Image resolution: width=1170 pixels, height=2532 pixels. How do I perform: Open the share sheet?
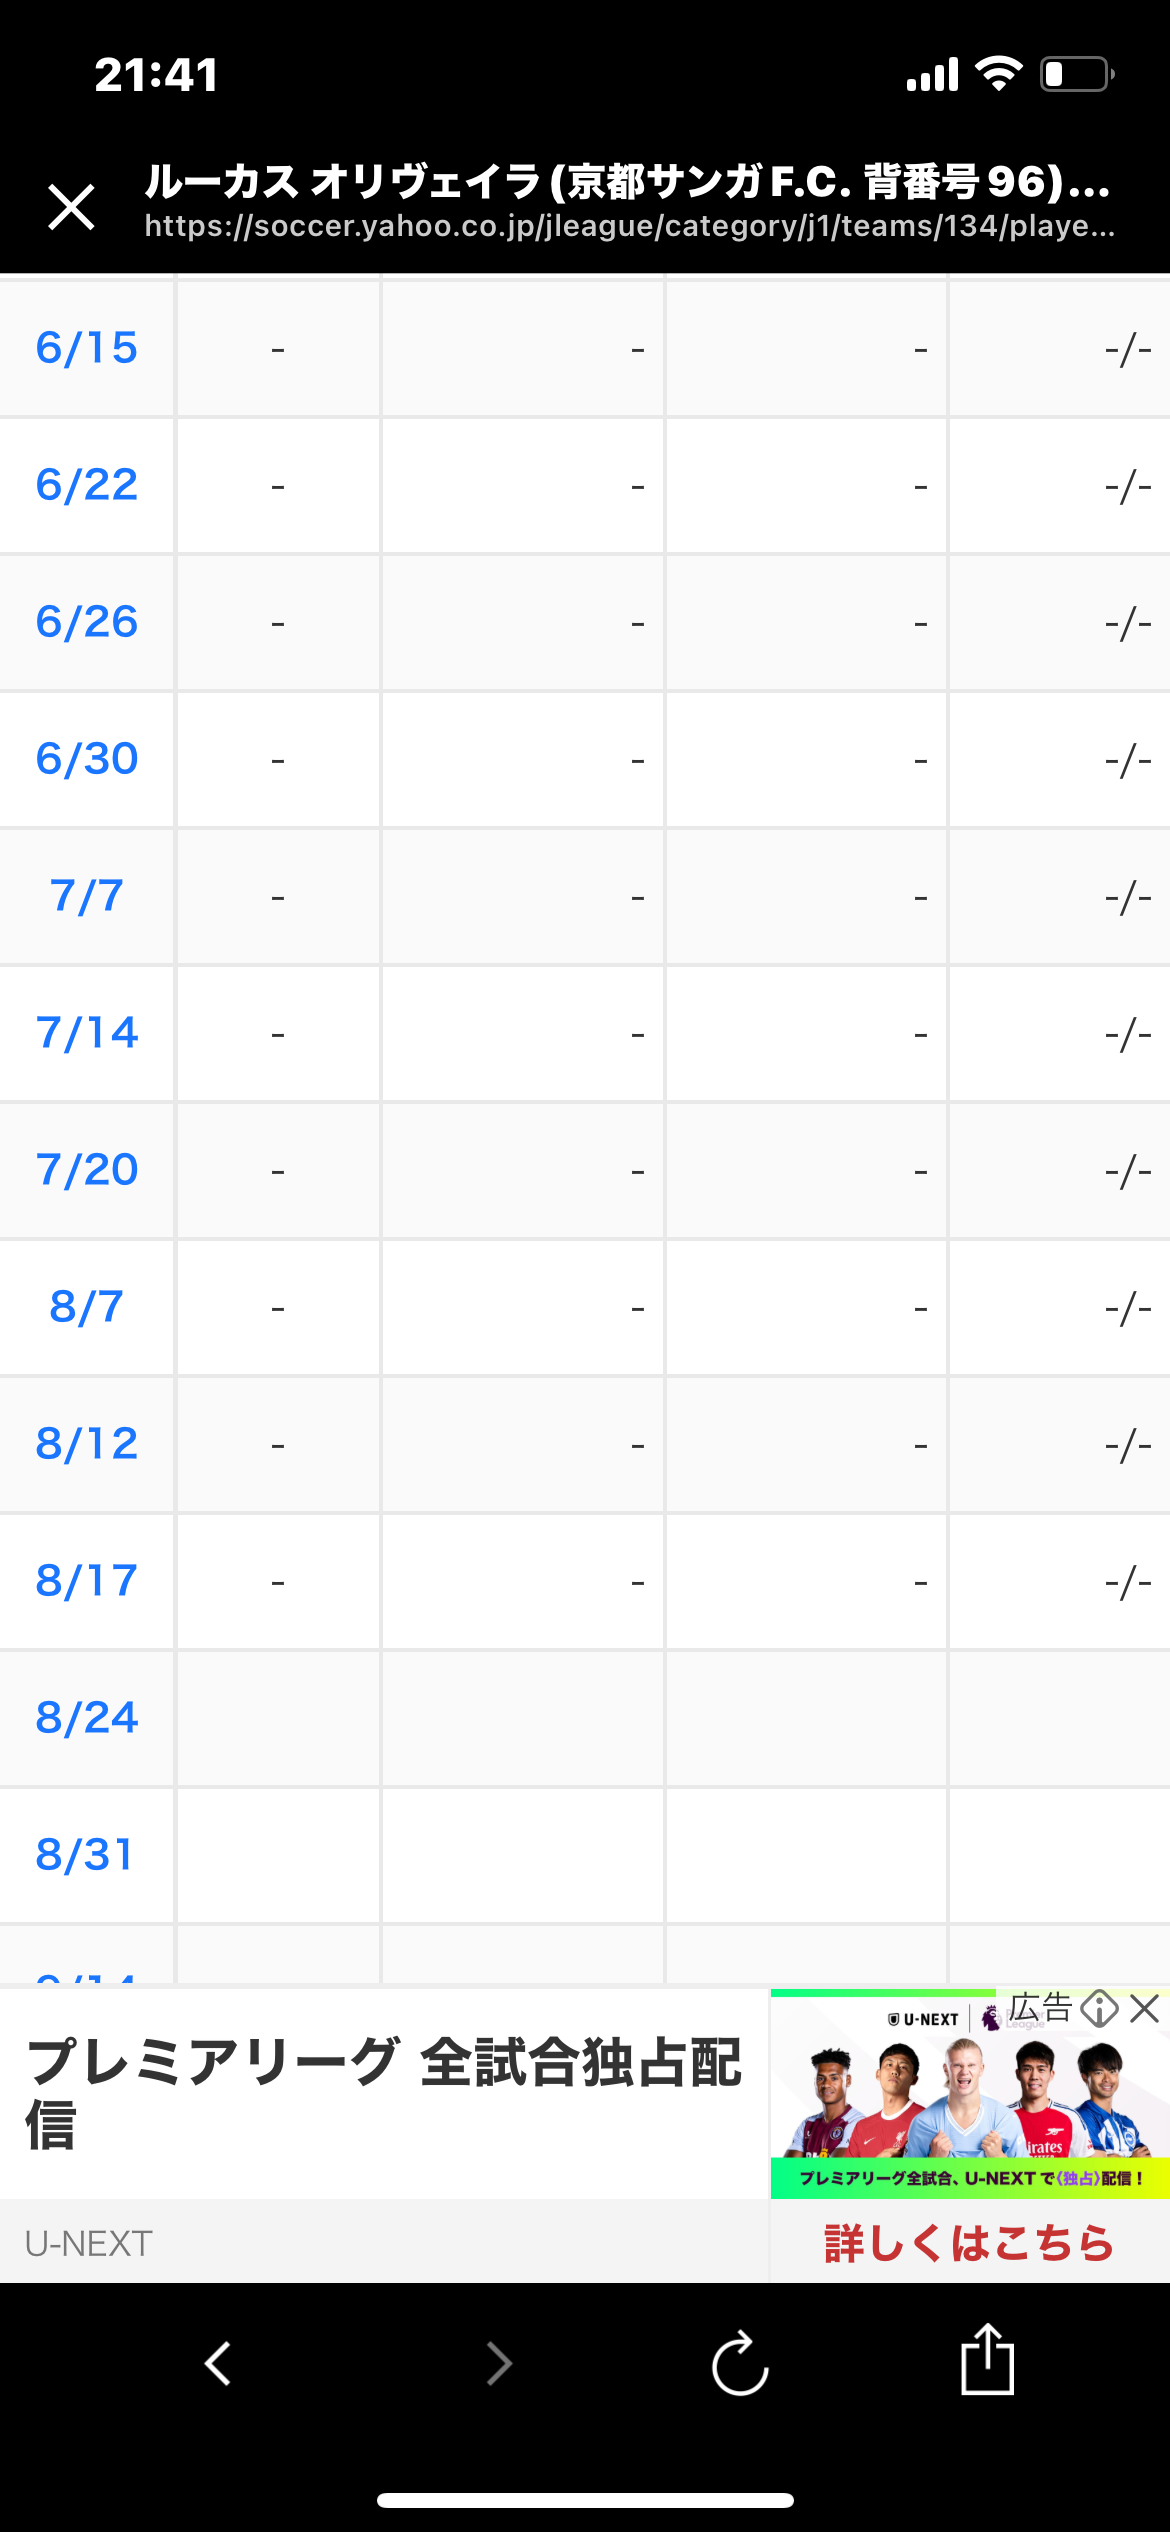tap(987, 2360)
